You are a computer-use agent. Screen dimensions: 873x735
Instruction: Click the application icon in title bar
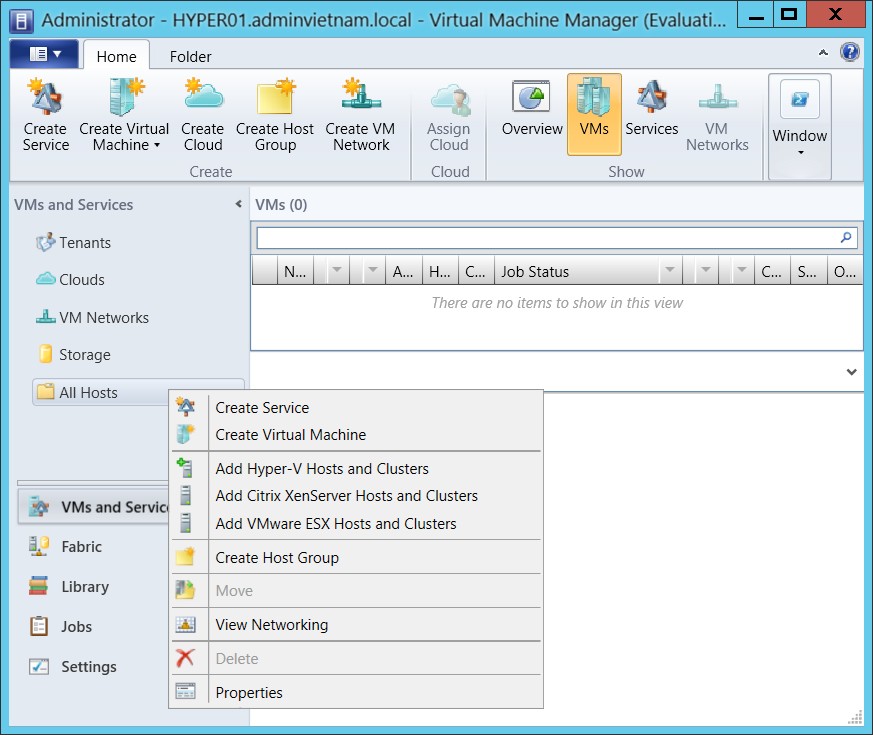click(x=21, y=21)
